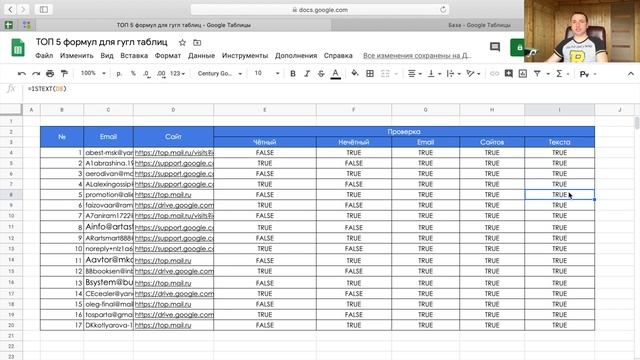Open the Вставка menu
The image size is (640, 360).
tap(134, 56)
